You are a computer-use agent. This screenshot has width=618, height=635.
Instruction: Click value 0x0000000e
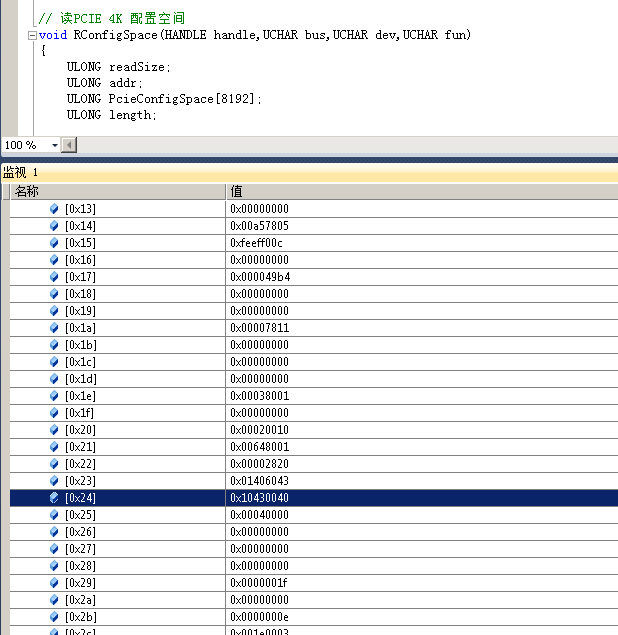260,617
